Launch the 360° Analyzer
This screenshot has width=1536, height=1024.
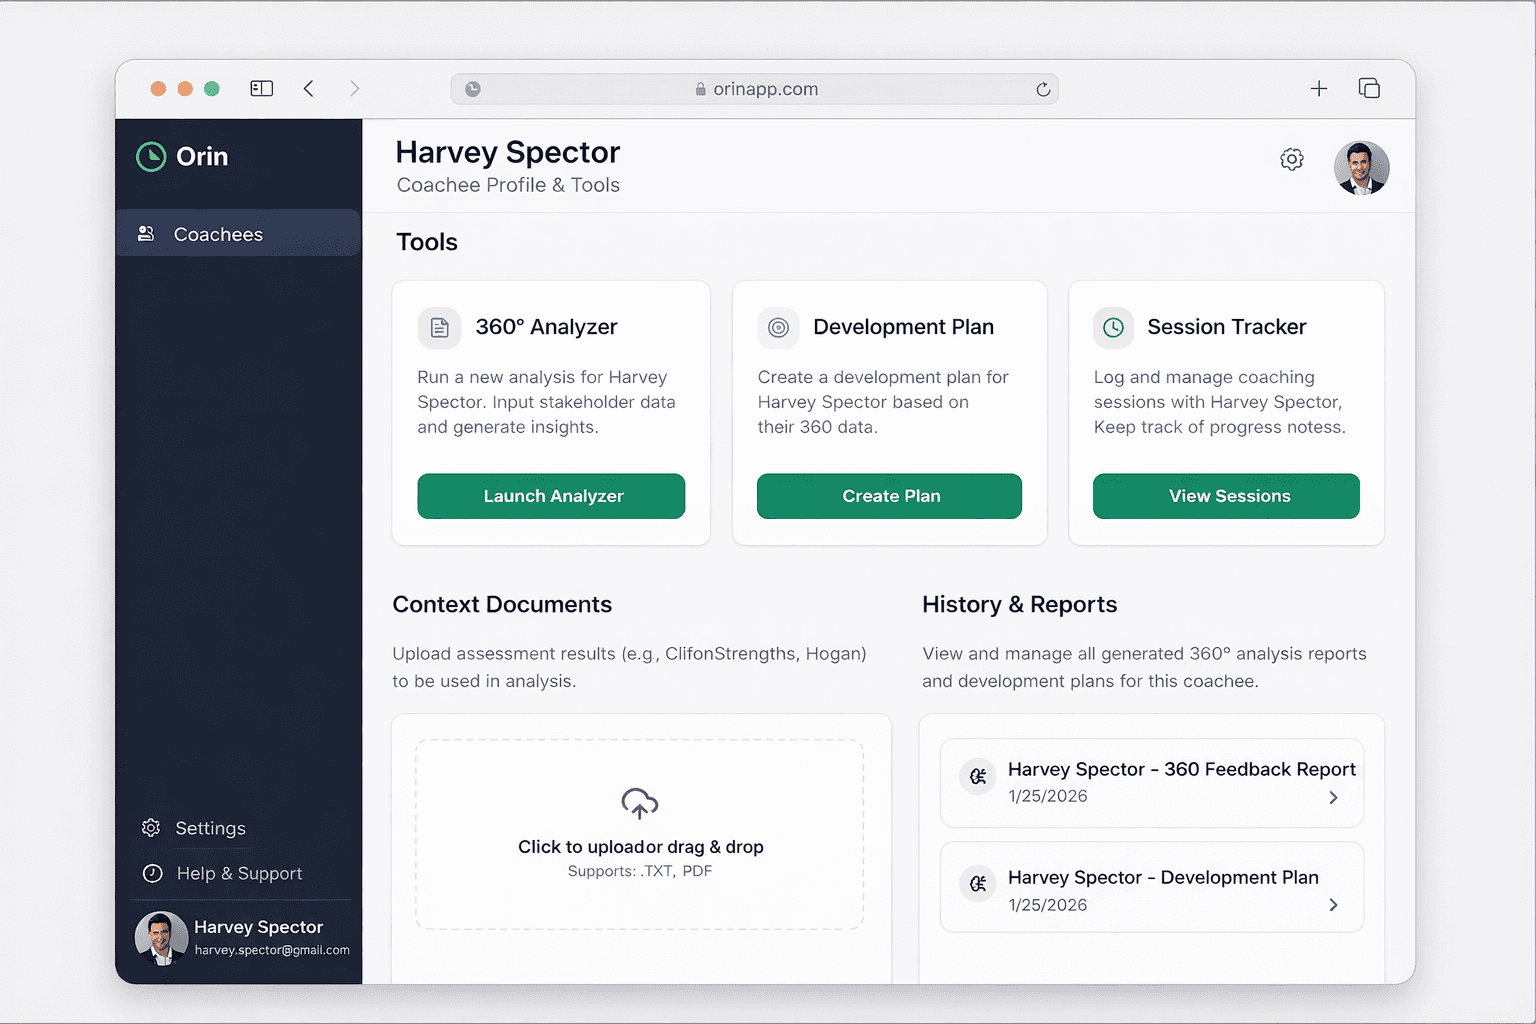coord(551,496)
